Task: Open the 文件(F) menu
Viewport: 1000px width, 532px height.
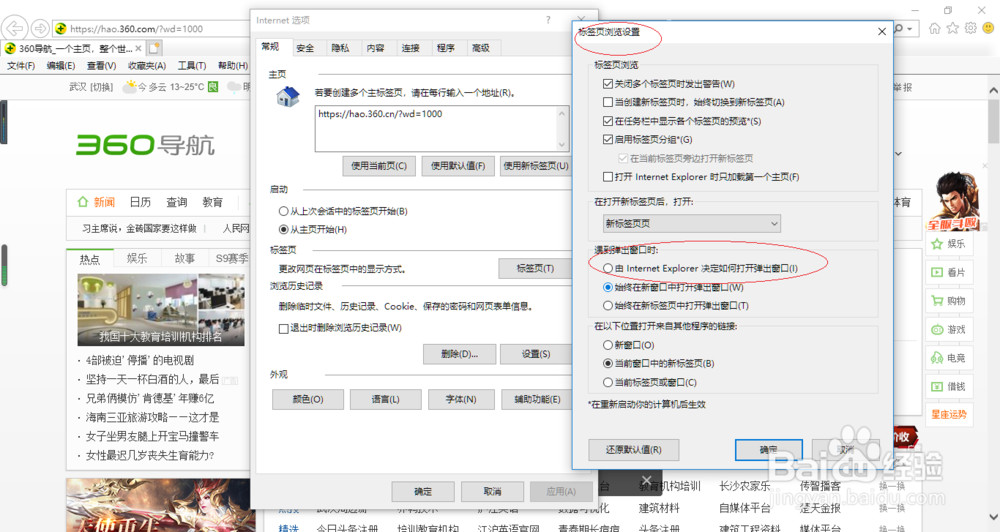Action: click(21, 66)
